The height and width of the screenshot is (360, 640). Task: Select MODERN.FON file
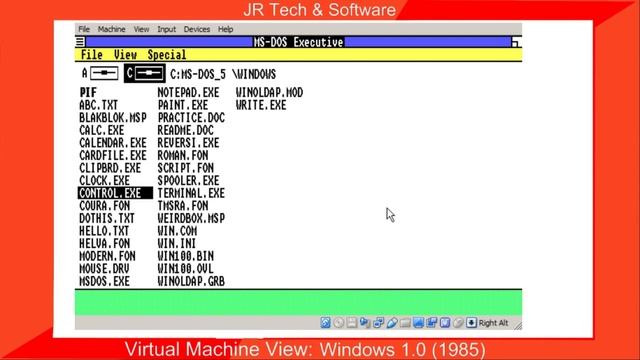point(107,256)
